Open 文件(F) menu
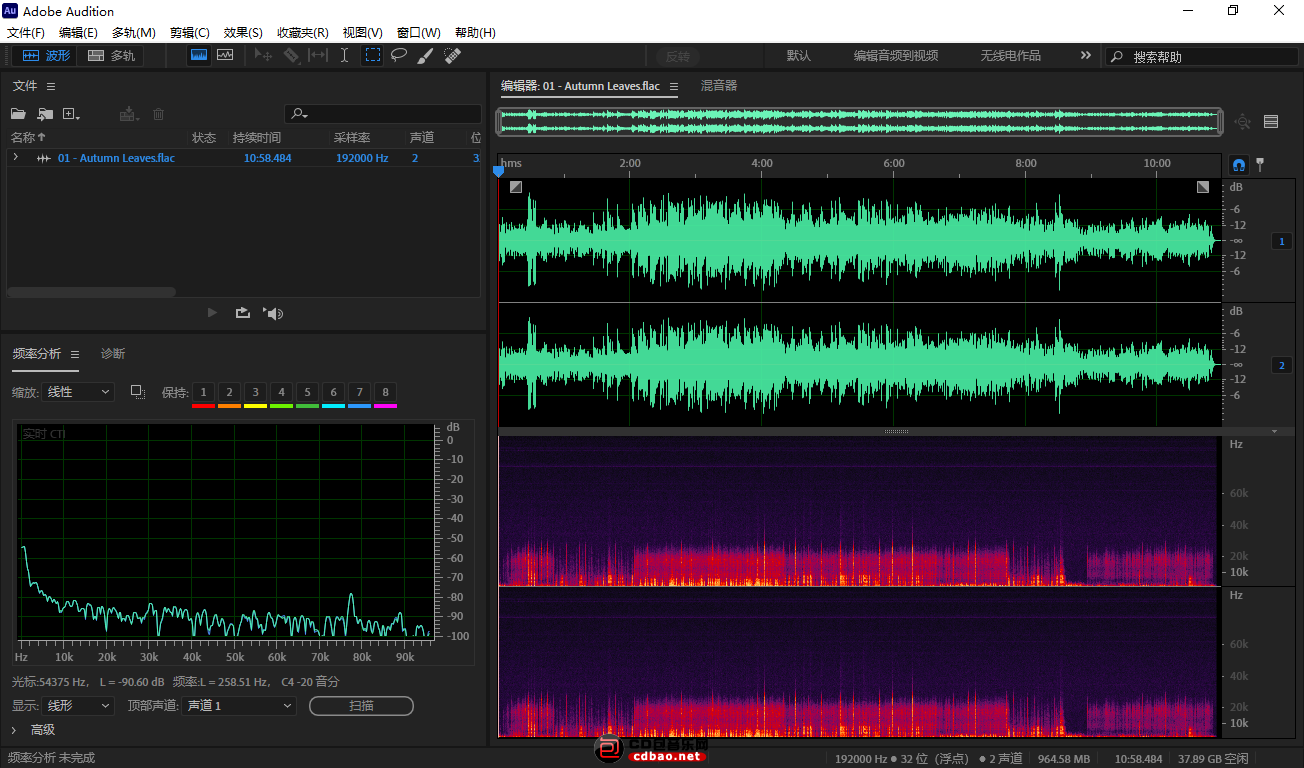The height and width of the screenshot is (768, 1304). (x=26, y=33)
